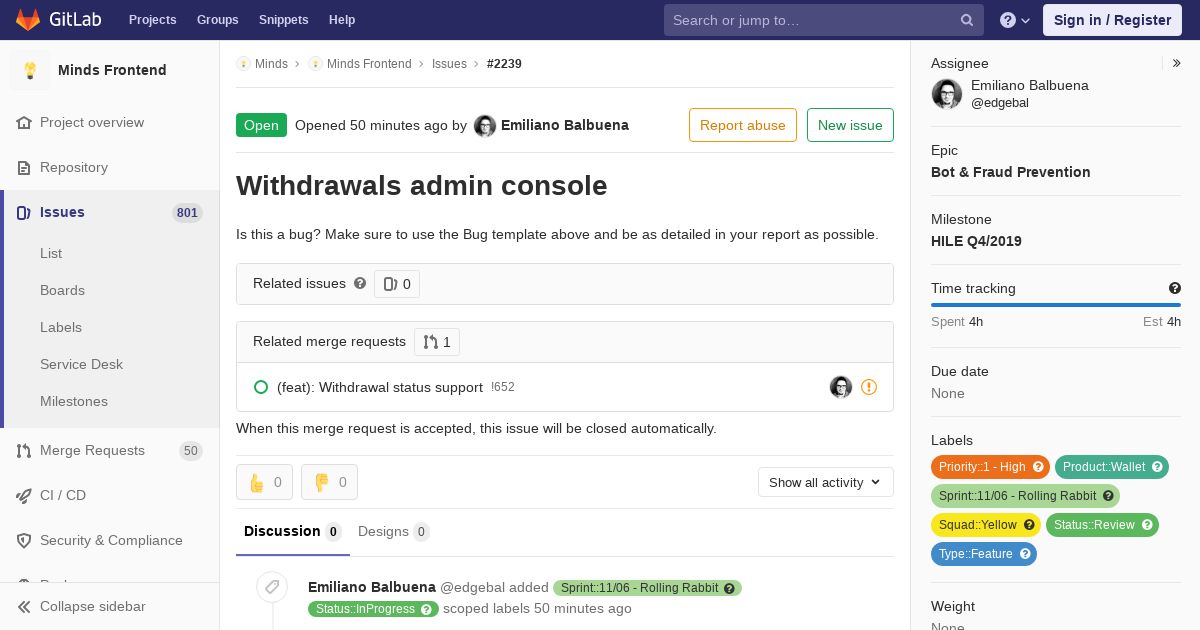Image resolution: width=1200 pixels, height=630 pixels.
Task: Click the Project overview home icon
Action: (x=24, y=123)
